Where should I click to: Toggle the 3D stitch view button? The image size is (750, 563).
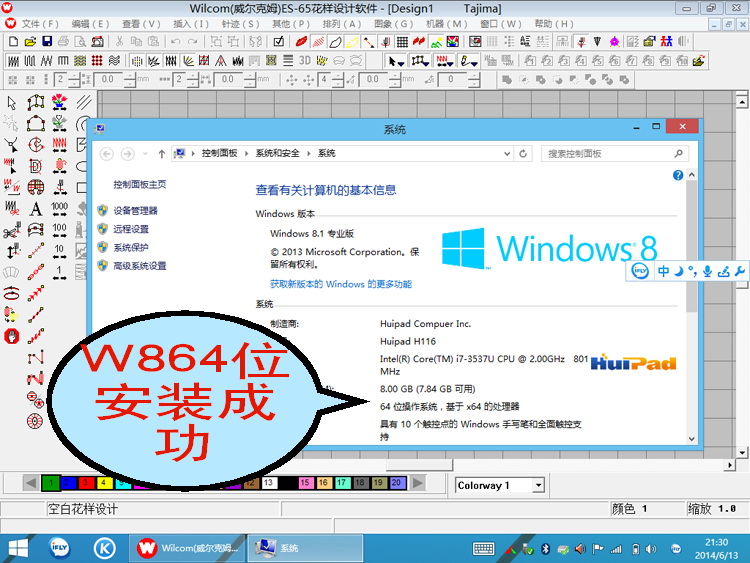[305, 61]
